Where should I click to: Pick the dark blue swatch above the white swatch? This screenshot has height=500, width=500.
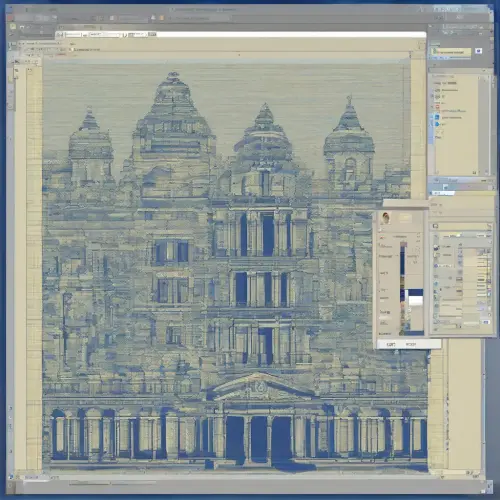416,292
